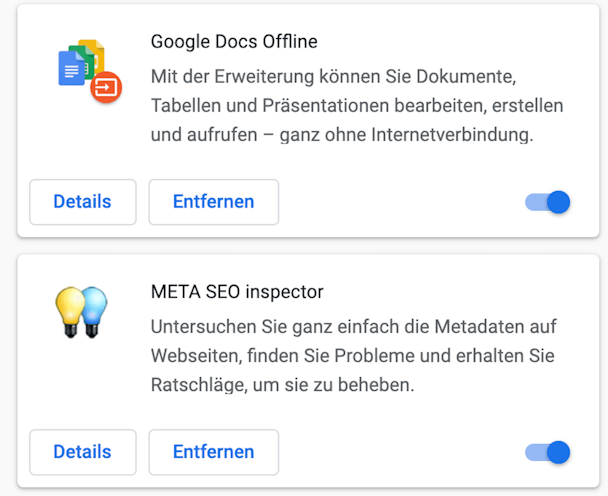Click the yellow lightbulb icon
Viewport: 608px width, 496px height.
pyautogui.click(x=70, y=311)
